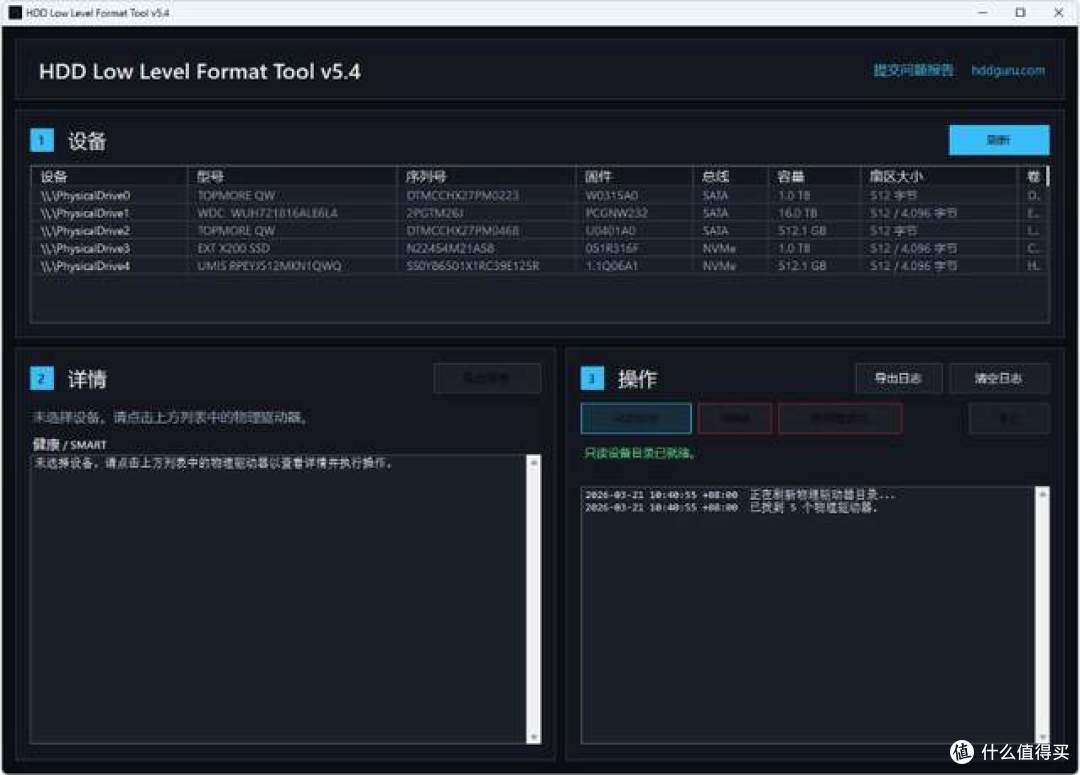Sort by the 设备 column header
Viewport: 1080px width, 775px height.
(109, 176)
